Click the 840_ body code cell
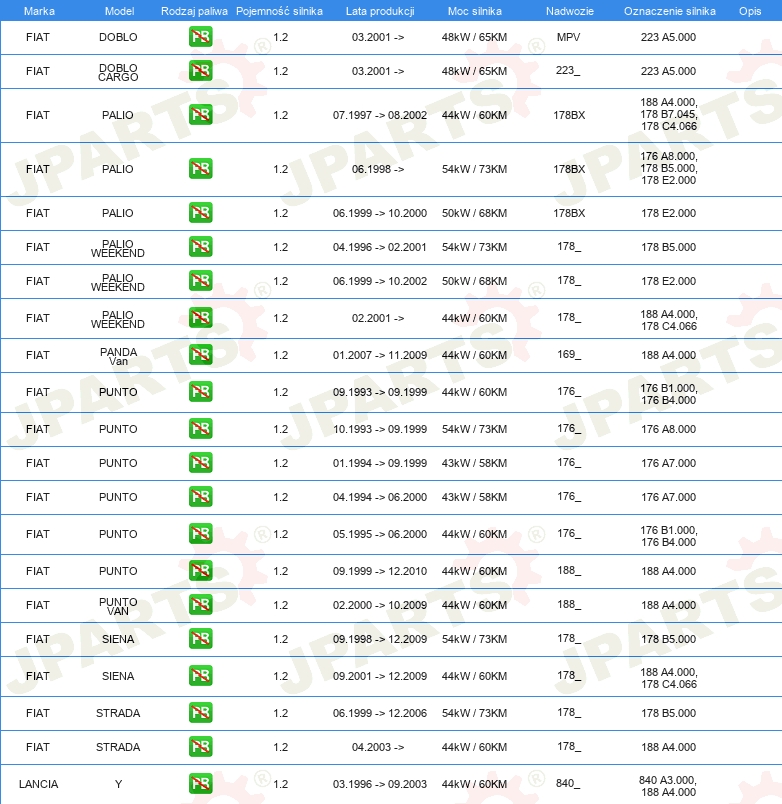This screenshot has height=804, width=782. (568, 783)
